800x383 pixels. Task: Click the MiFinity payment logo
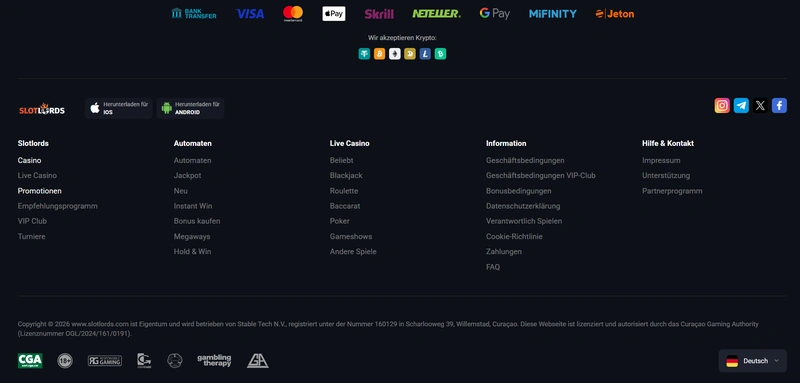(x=553, y=14)
